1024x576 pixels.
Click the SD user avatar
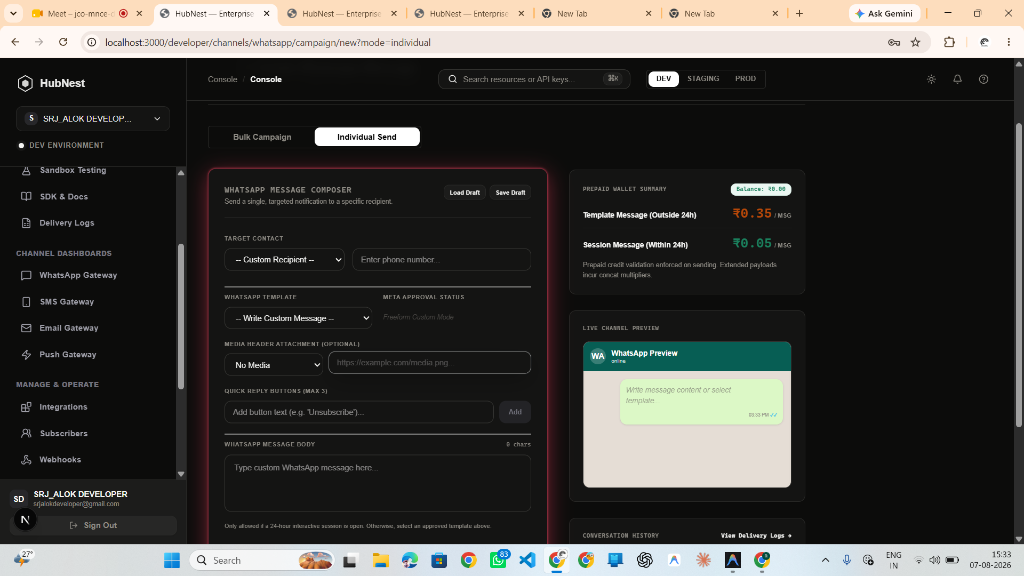tap(19, 499)
